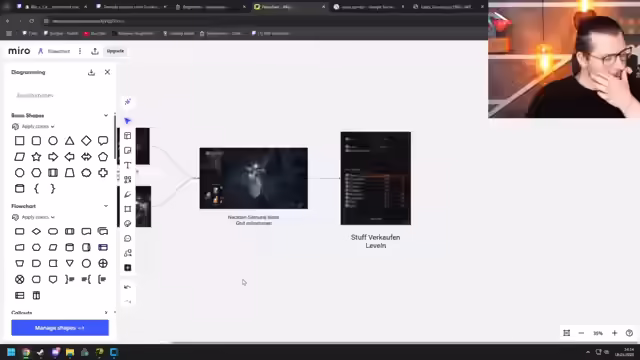Open the comment tool
This screenshot has width=640, height=360.
pyautogui.click(x=128, y=238)
